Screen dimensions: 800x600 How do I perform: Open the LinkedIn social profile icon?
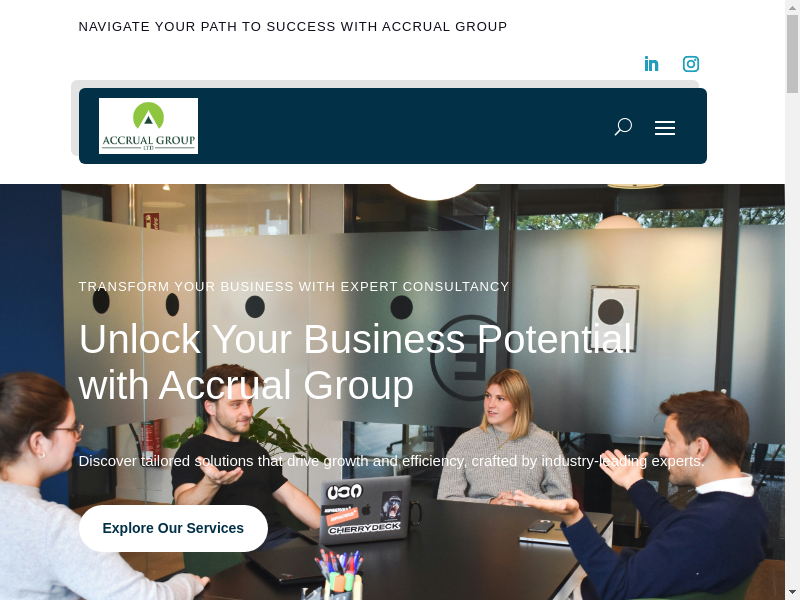[x=651, y=64]
